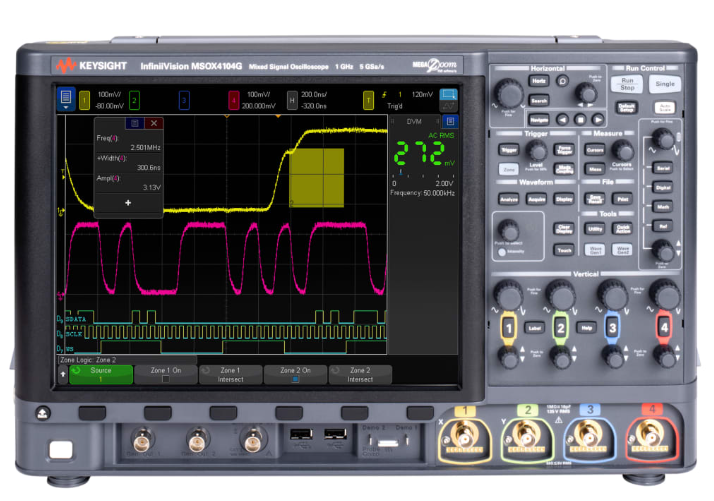This screenshot has width=714, height=501.
Task: Toggle vertical channel 4 key
Action: click(x=664, y=327)
